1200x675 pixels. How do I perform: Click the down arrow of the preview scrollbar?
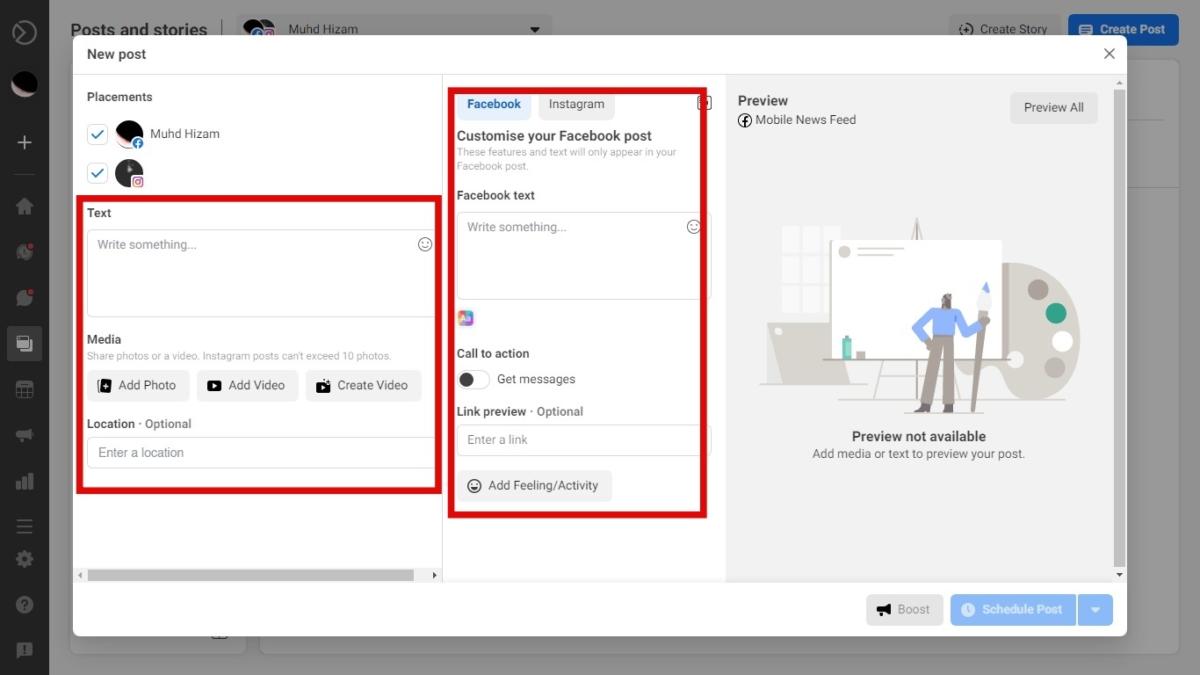pos(1119,576)
